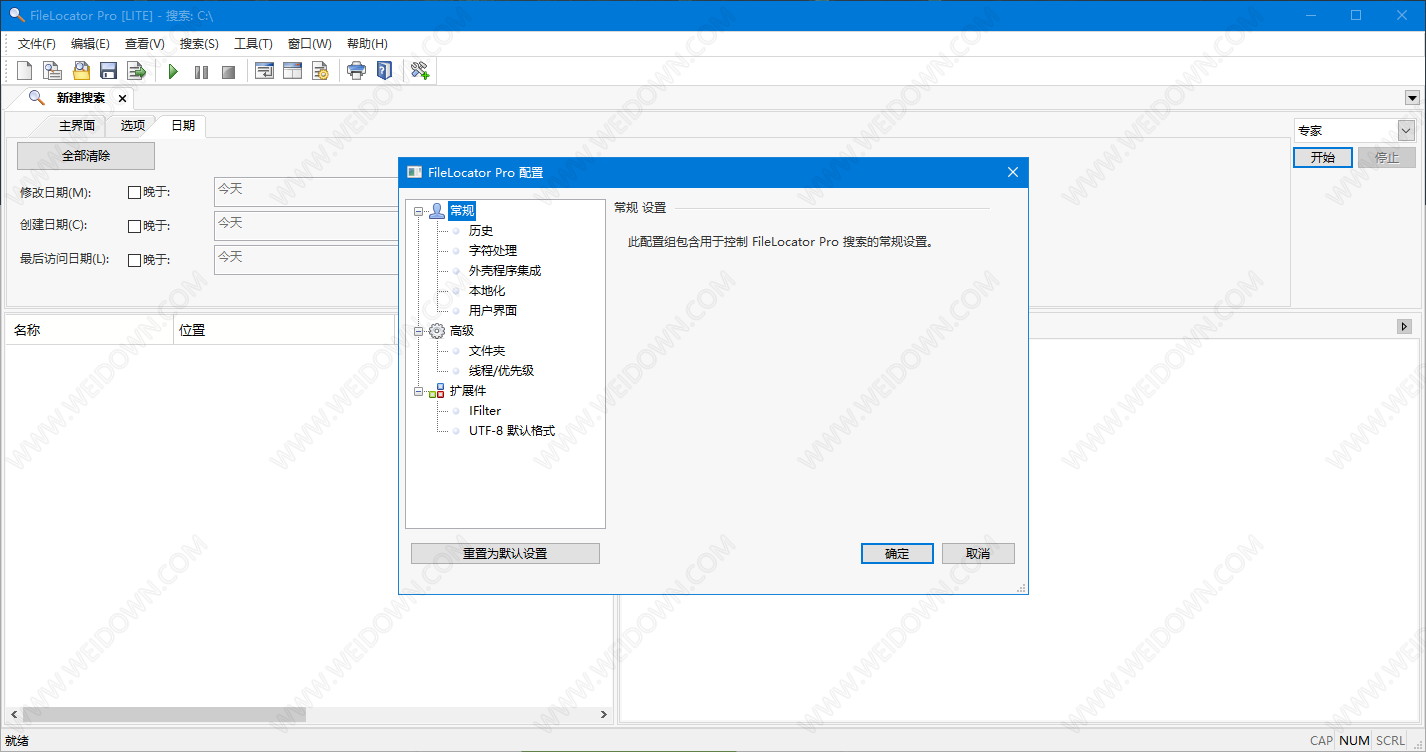Enable 晚于 for 创建日期(C)
The image size is (1426, 752).
[x=134, y=226]
